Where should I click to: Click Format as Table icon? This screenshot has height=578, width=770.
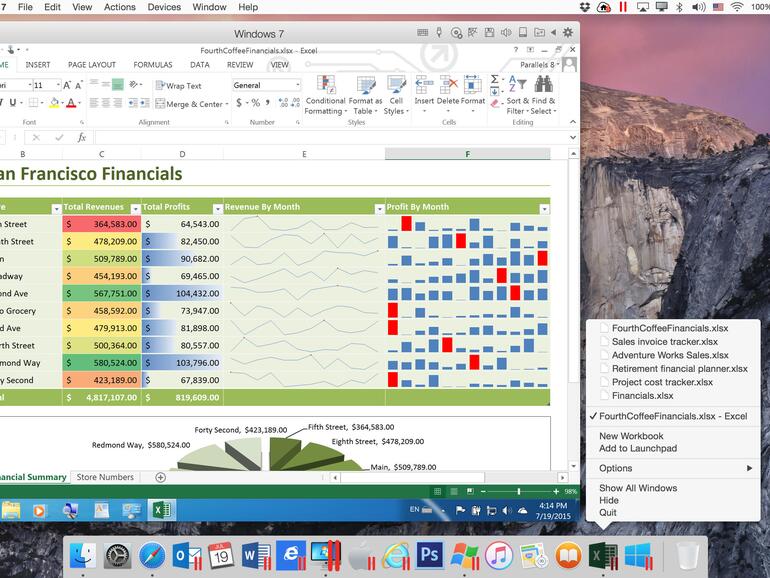pos(365,95)
